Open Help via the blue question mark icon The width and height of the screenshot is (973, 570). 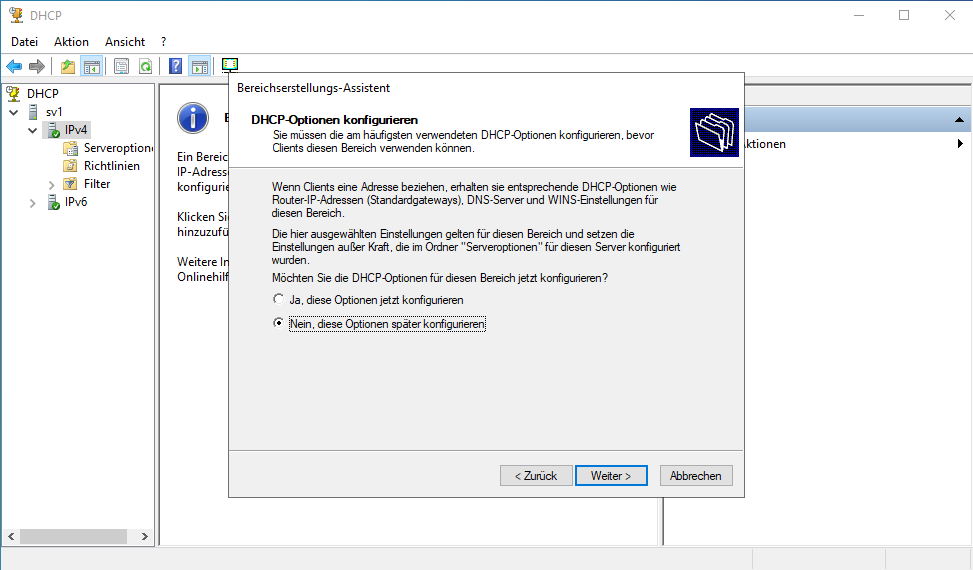[176, 66]
